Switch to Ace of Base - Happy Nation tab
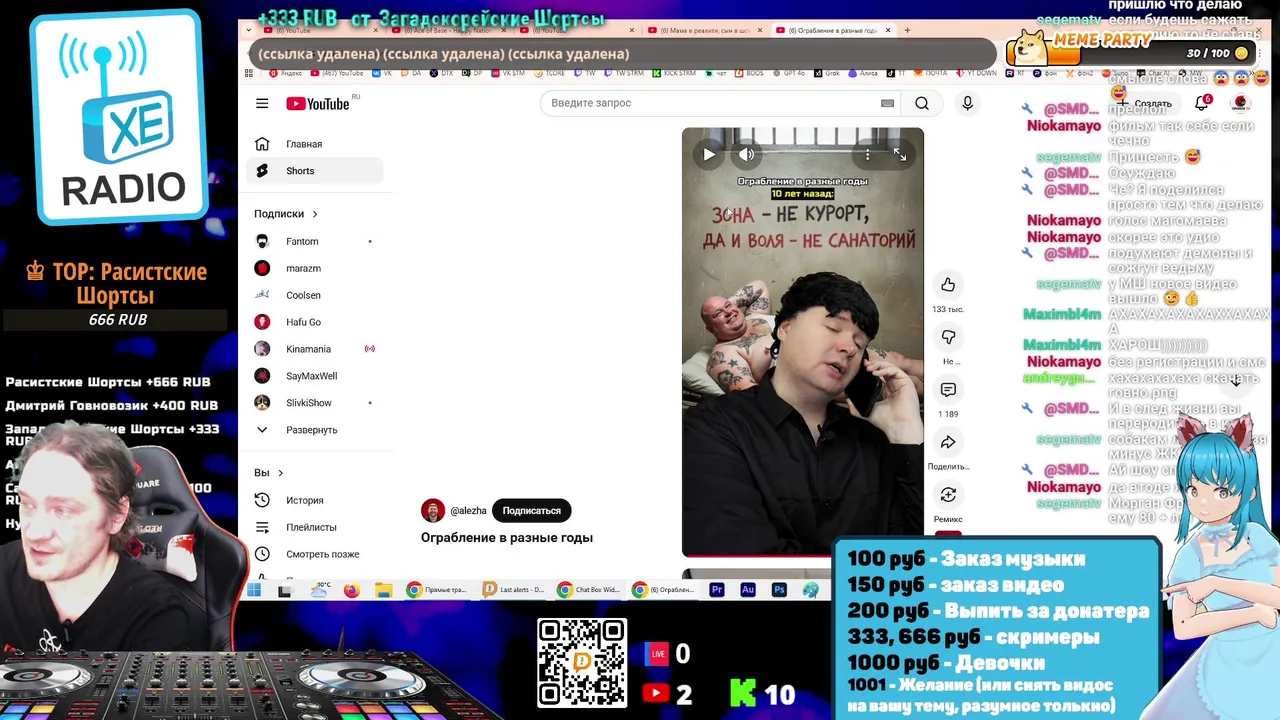The height and width of the screenshot is (720, 1280). pyautogui.click(x=449, y=31)
